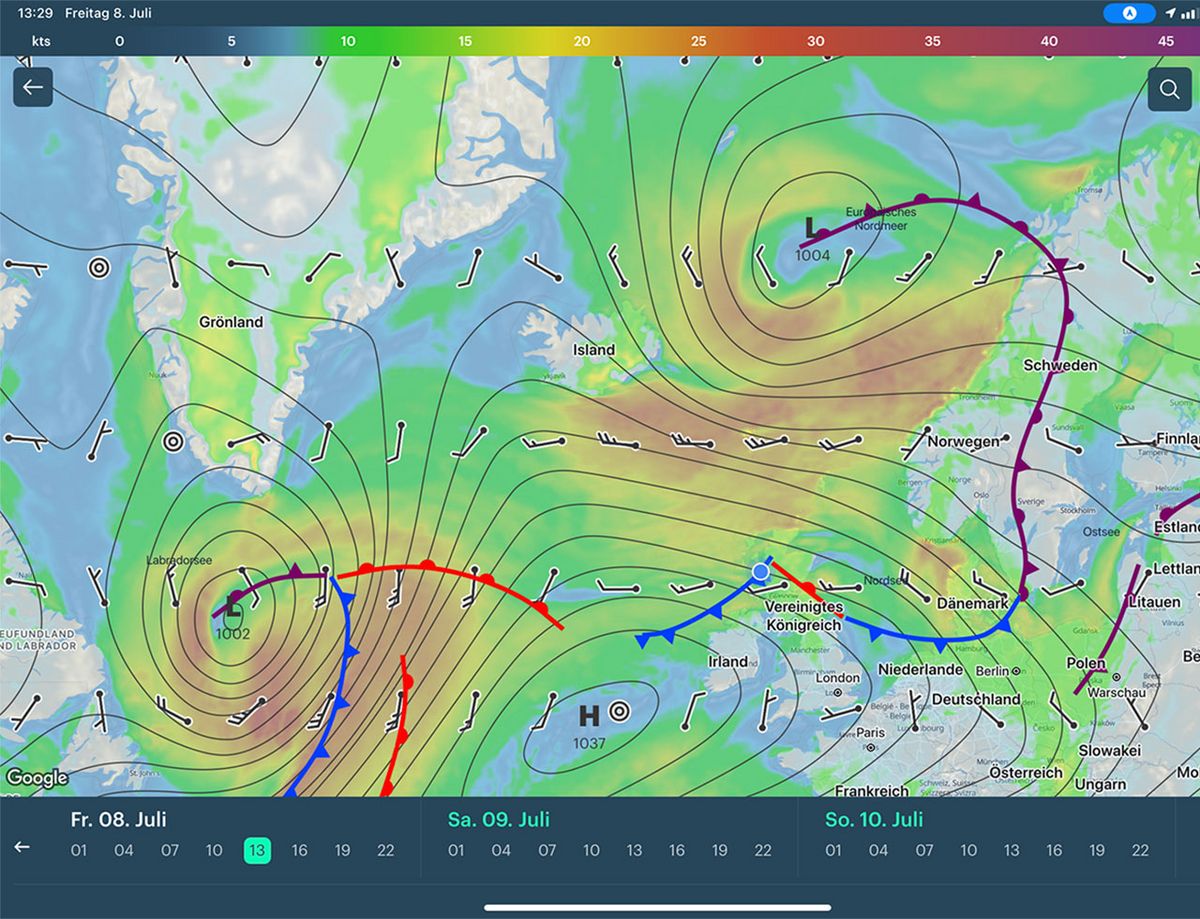Select hour 04 on So. 10. Juli
Viewport: 1200px width, 919px height.
878,850
